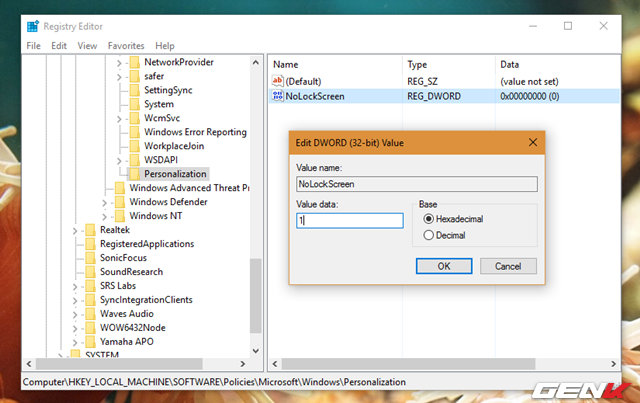The height and width of the screenshot is (403, 640).
Task: Click the NetworkProvider folder icon
Action: click(x=135, y=62)
